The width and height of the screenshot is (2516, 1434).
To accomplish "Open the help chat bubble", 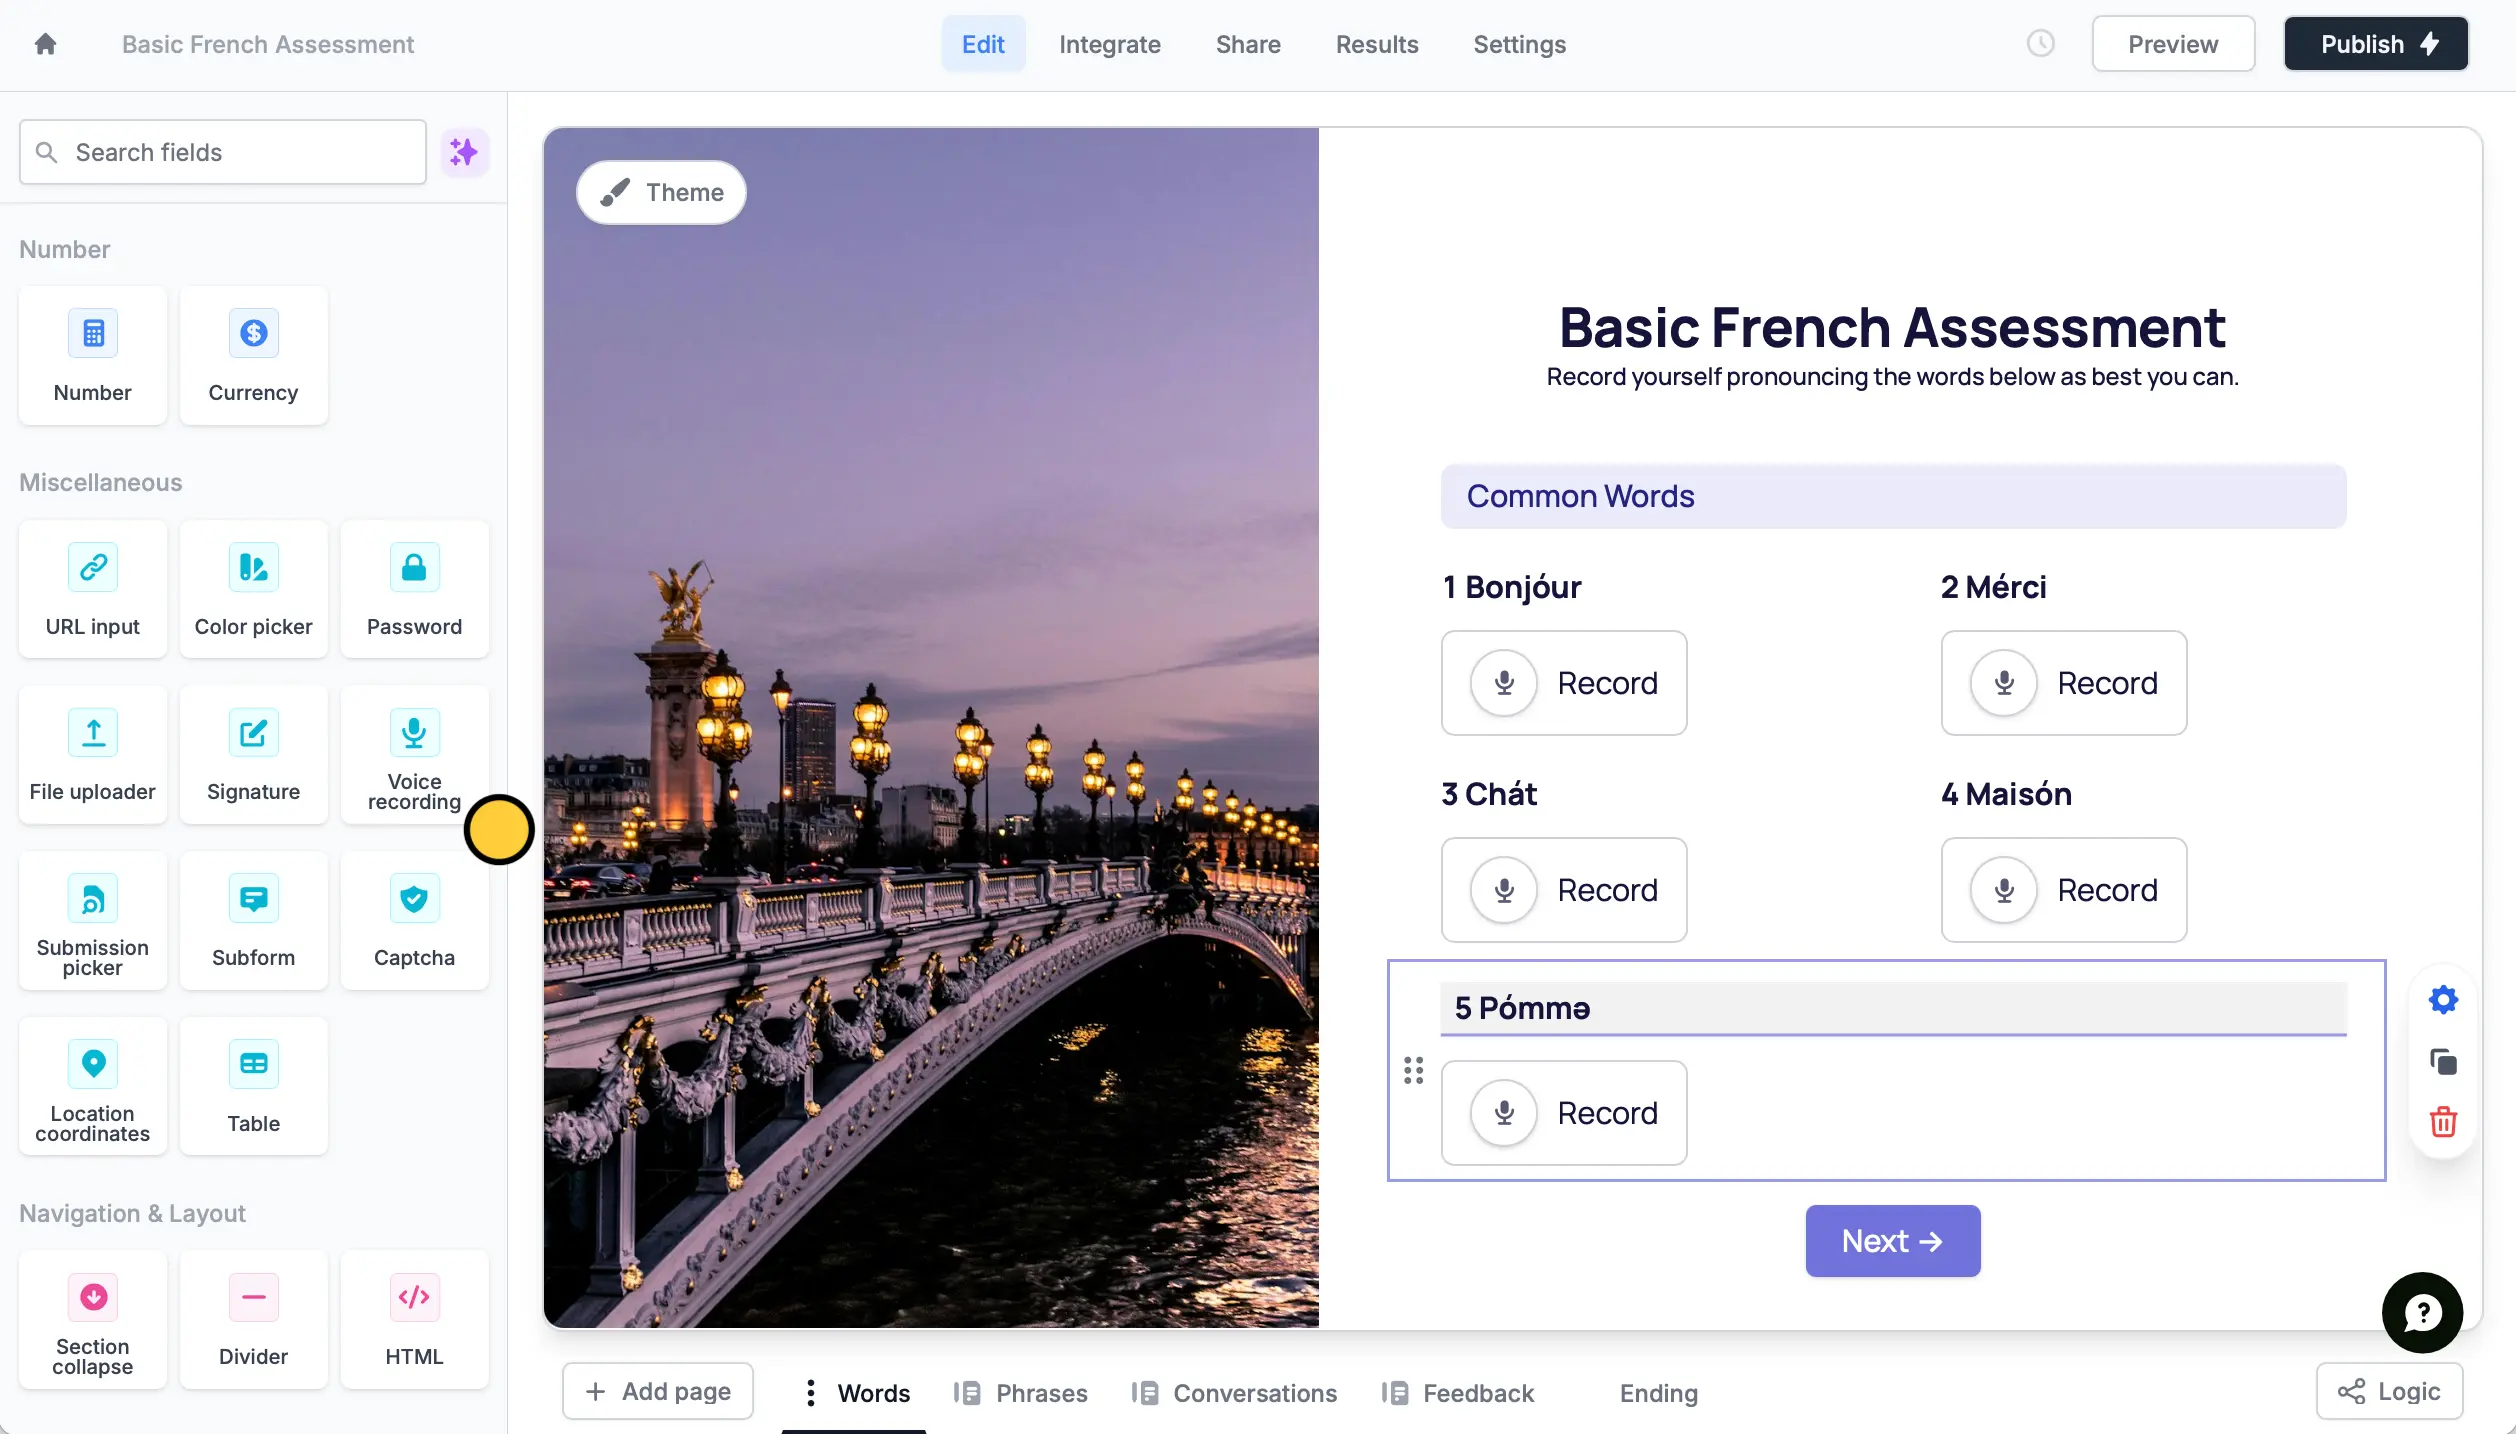I will pos(2422,1312).
